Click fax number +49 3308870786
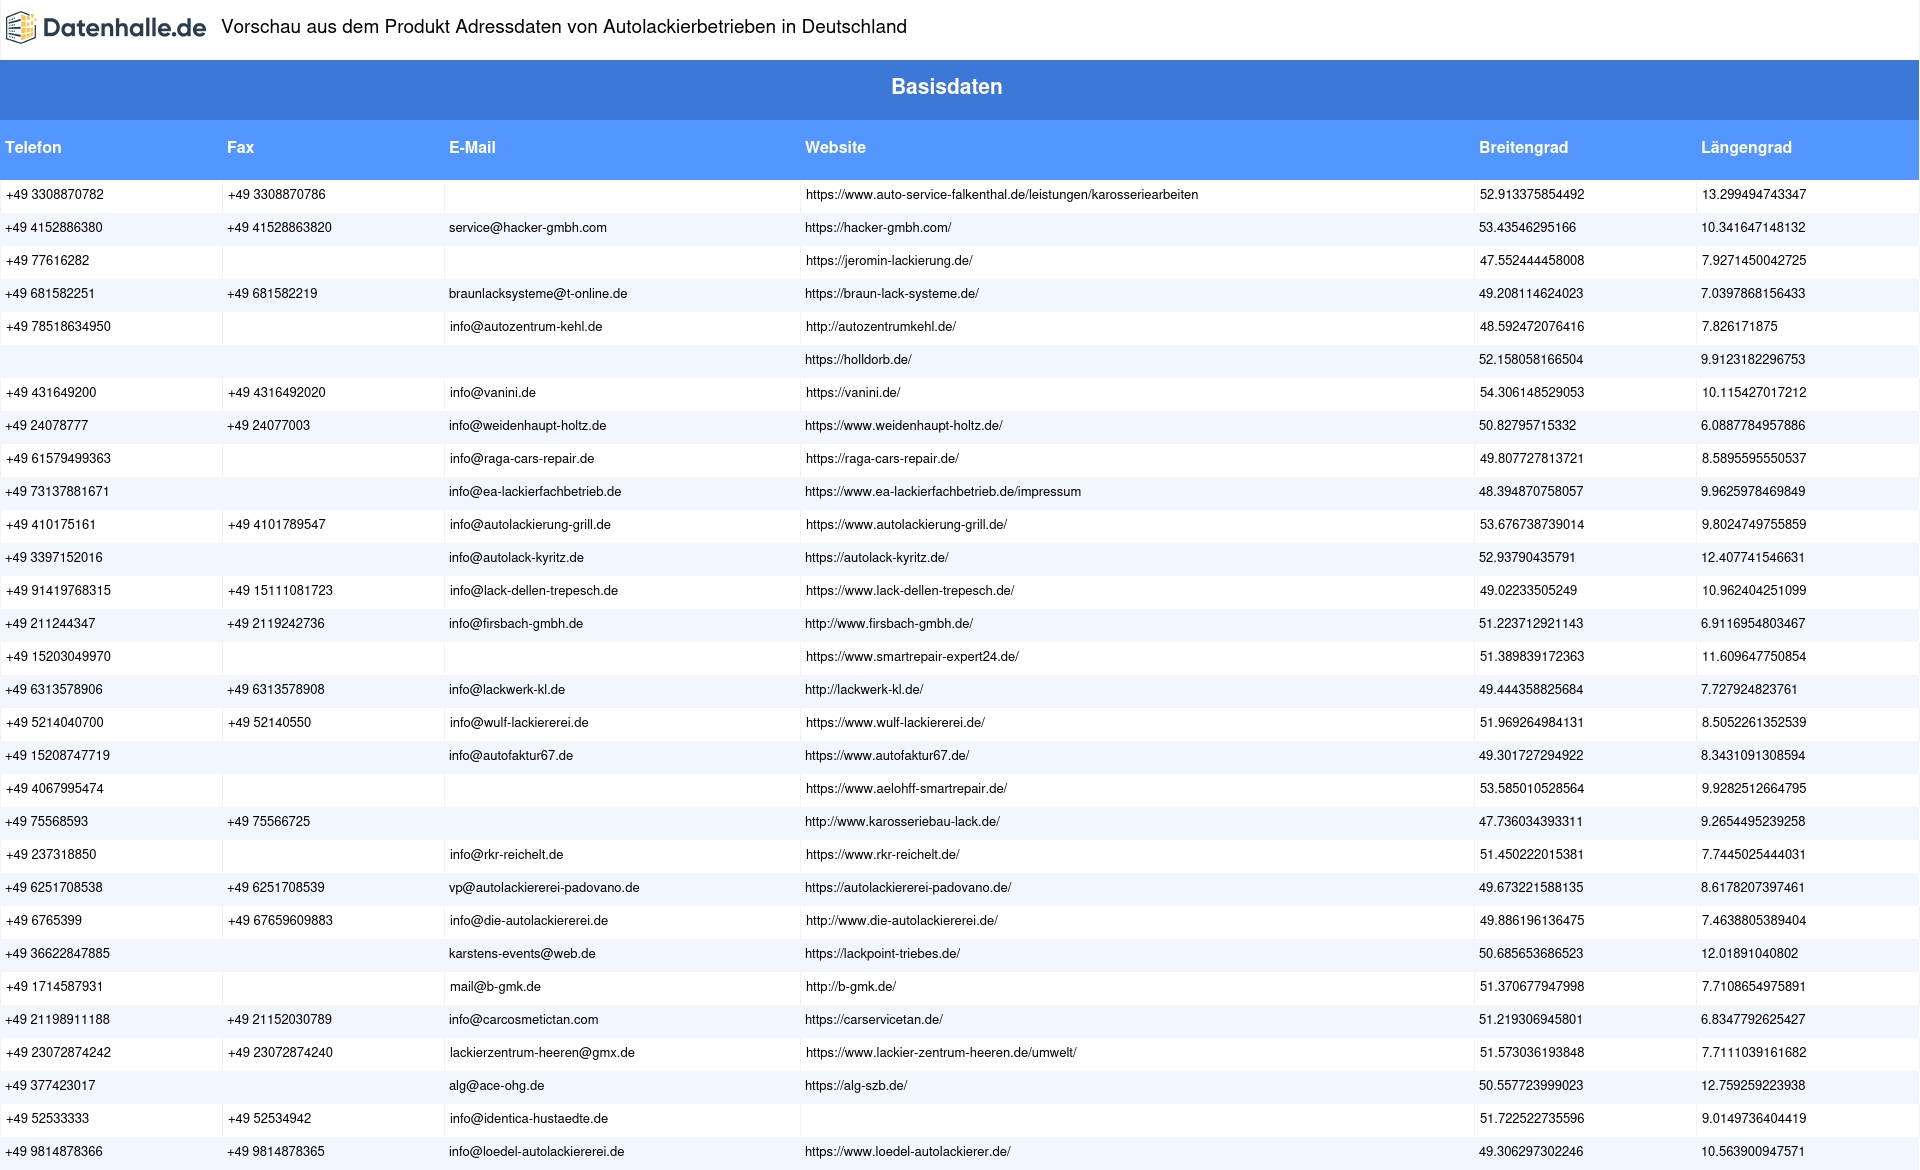1920x1170 pixels. 277,195
